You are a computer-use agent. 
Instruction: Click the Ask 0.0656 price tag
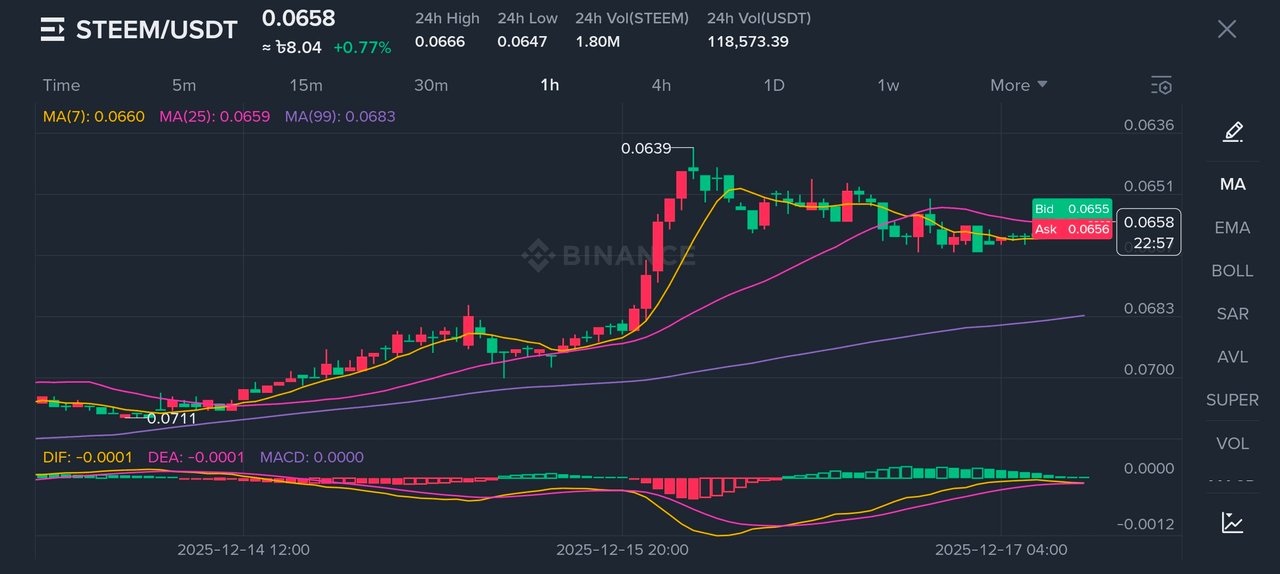point(1071,229)
